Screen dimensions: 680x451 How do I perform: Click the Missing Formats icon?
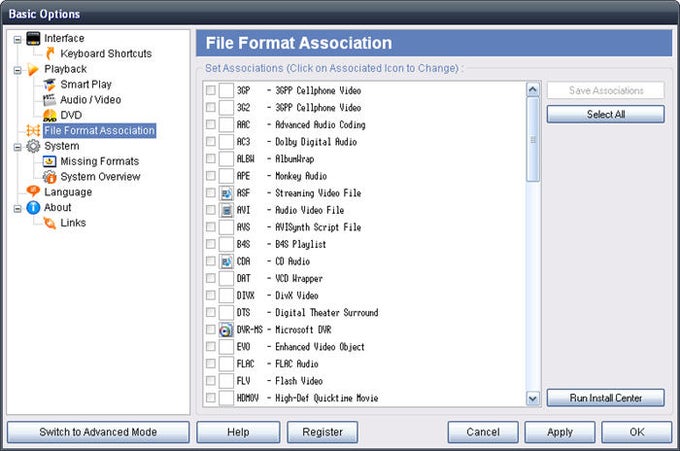click(x=50, y=161)
